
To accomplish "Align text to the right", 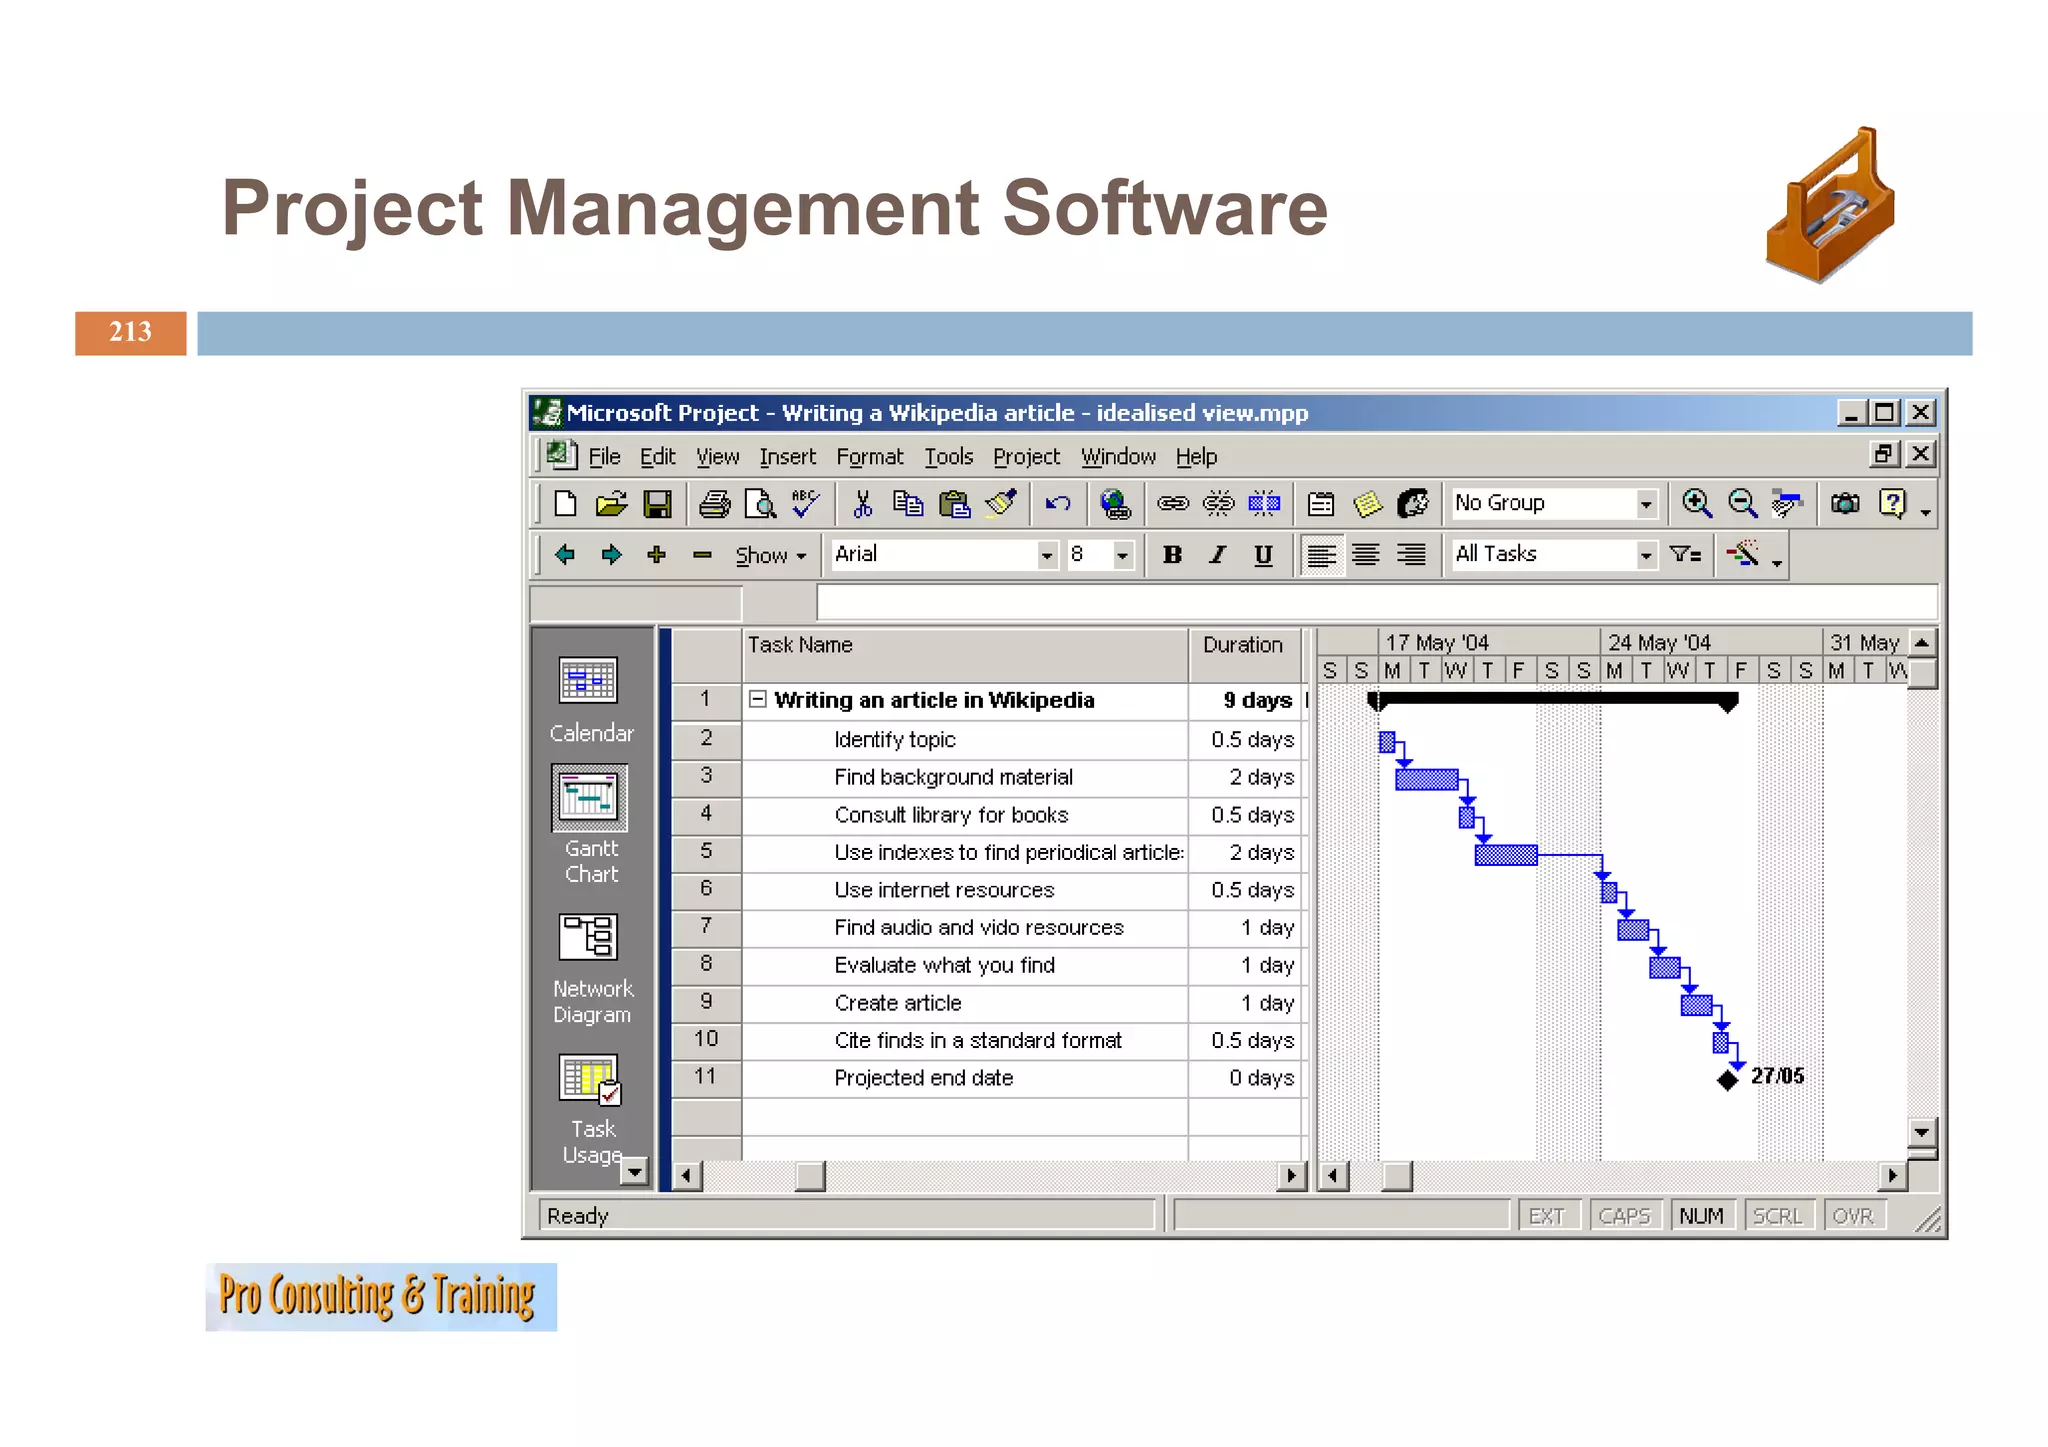I will click(1411, 554).
